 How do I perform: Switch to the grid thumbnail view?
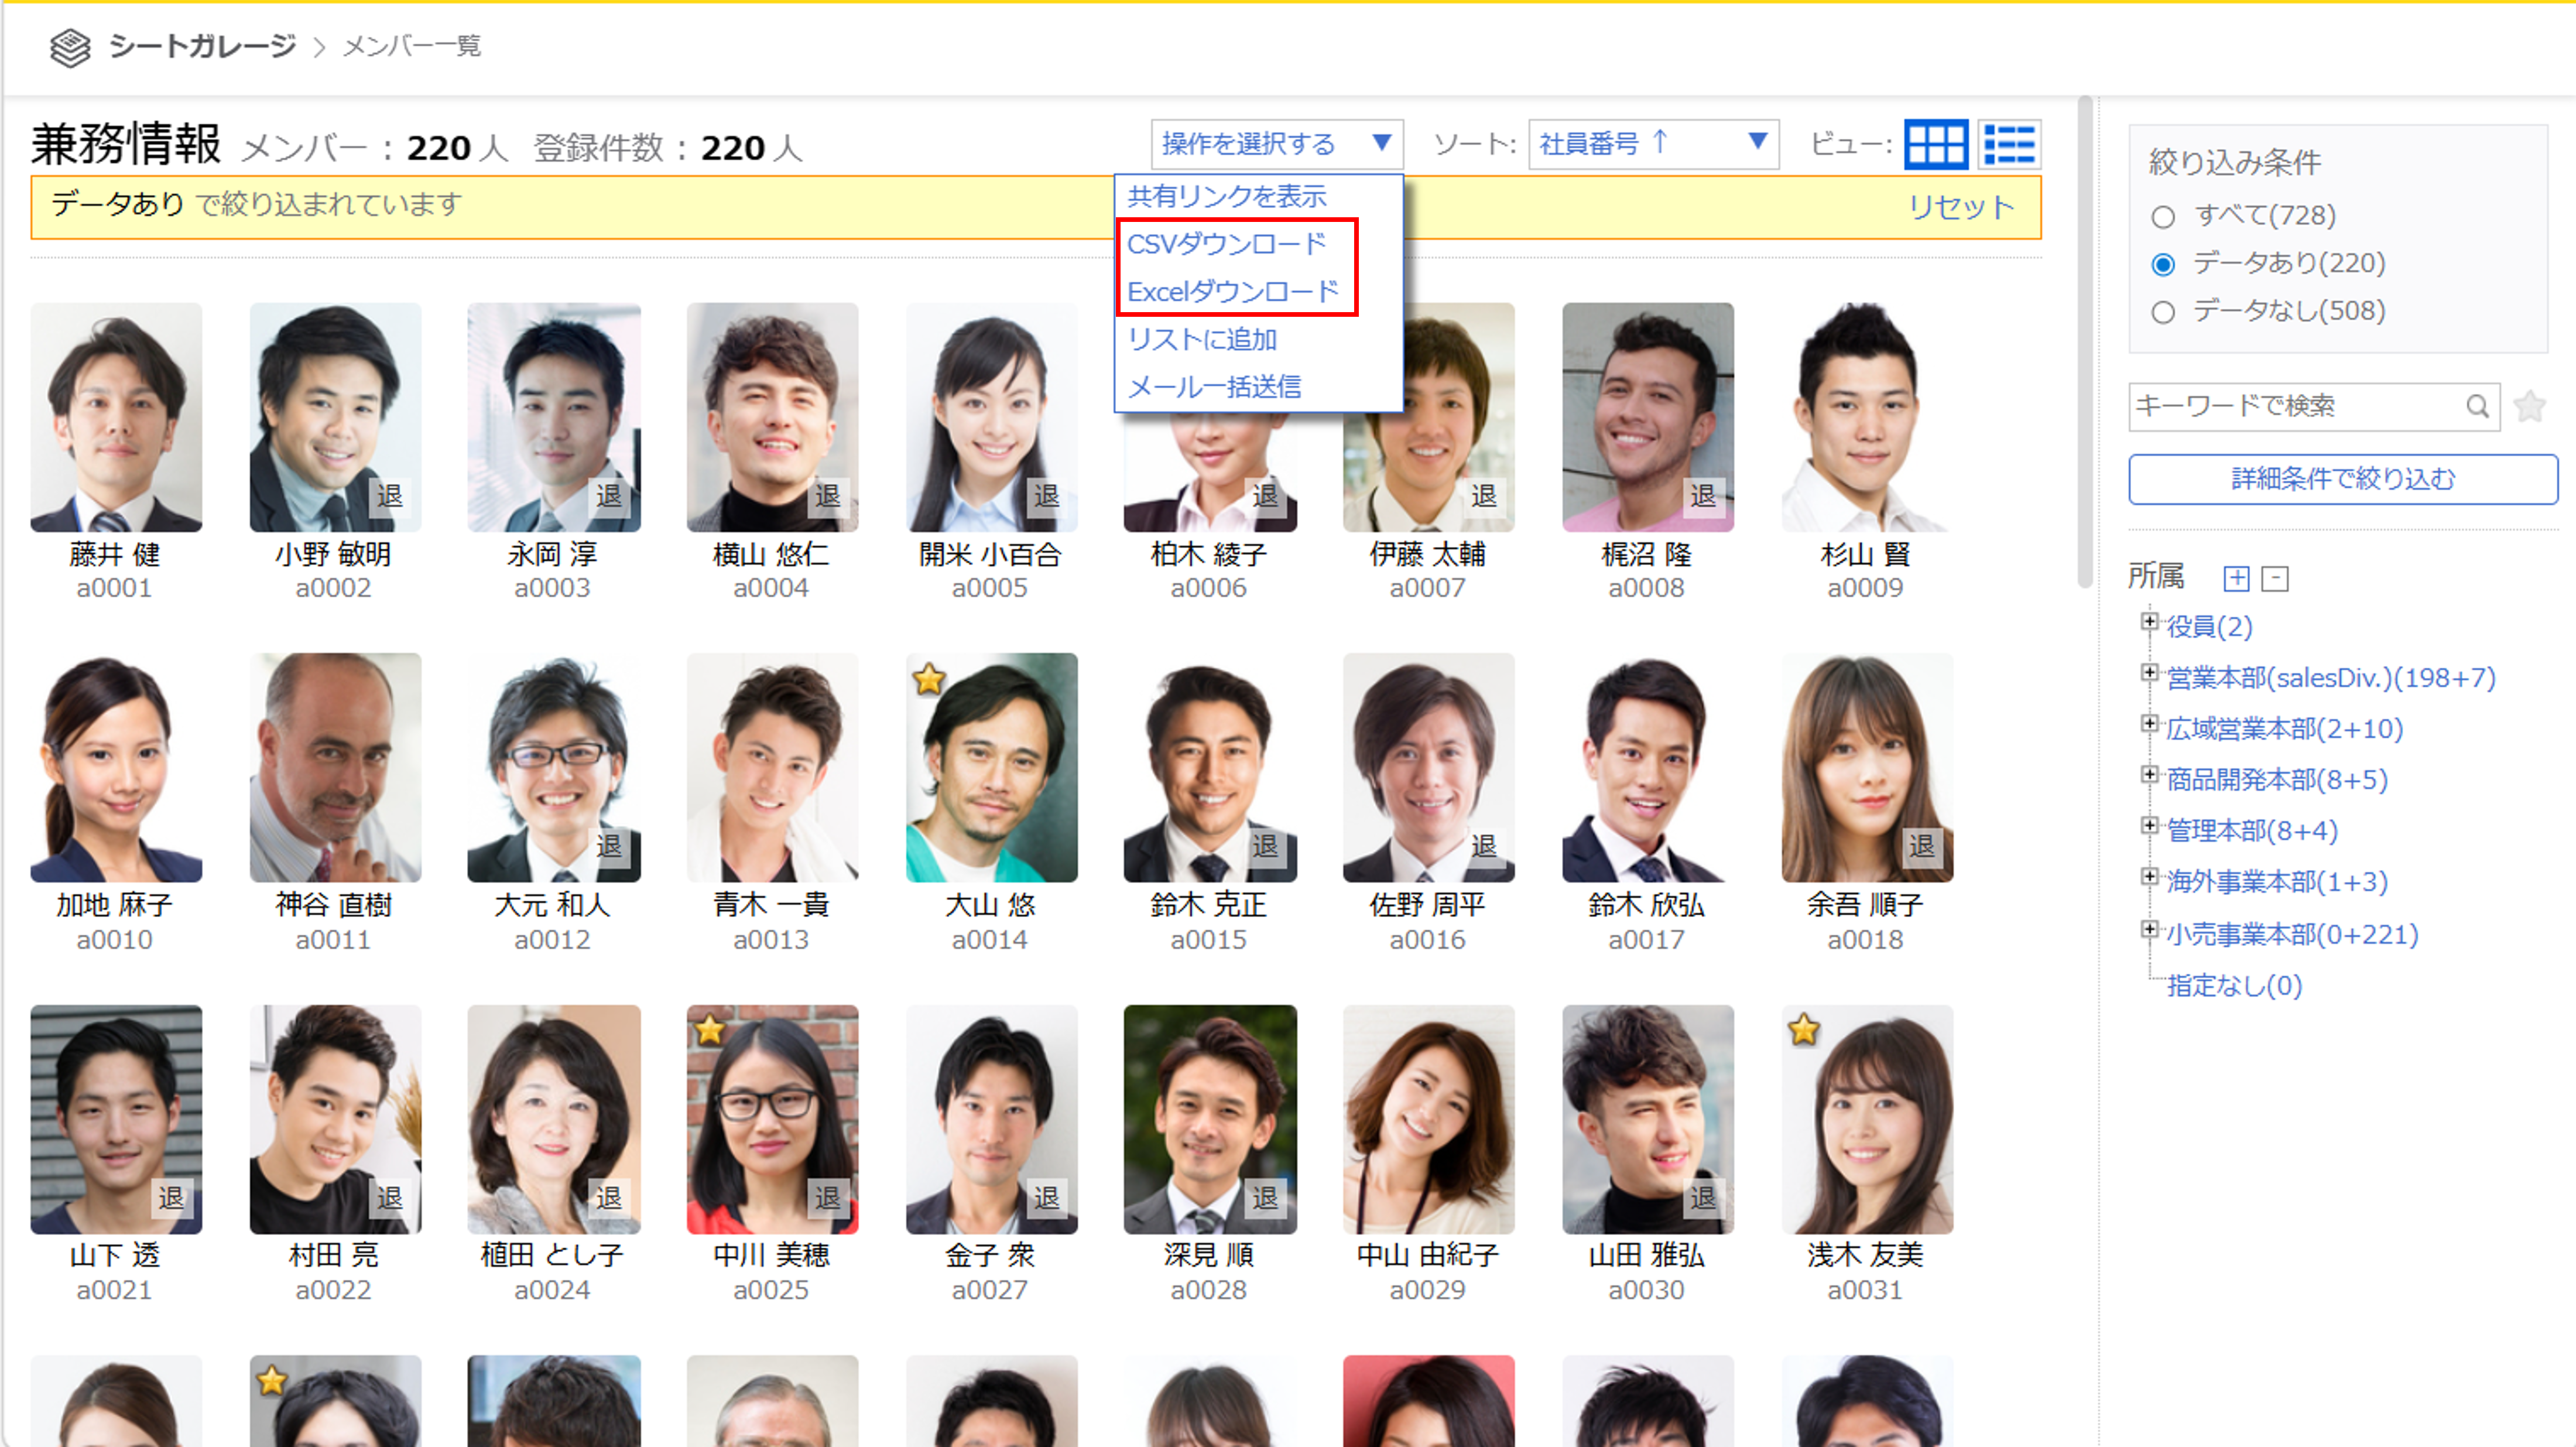point(1935,145)
